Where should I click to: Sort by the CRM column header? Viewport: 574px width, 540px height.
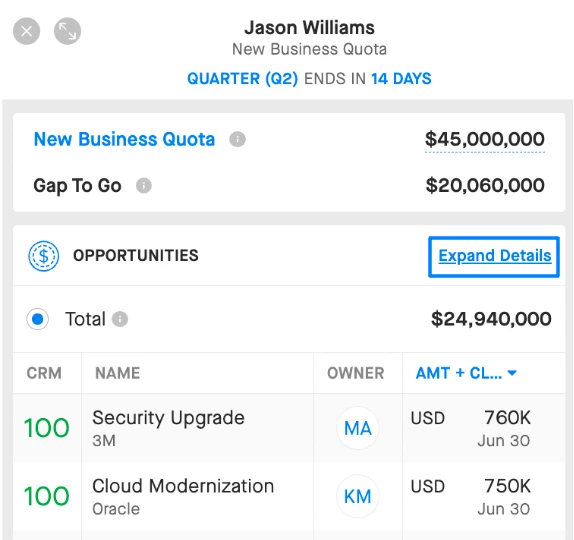tap(44, 373)
